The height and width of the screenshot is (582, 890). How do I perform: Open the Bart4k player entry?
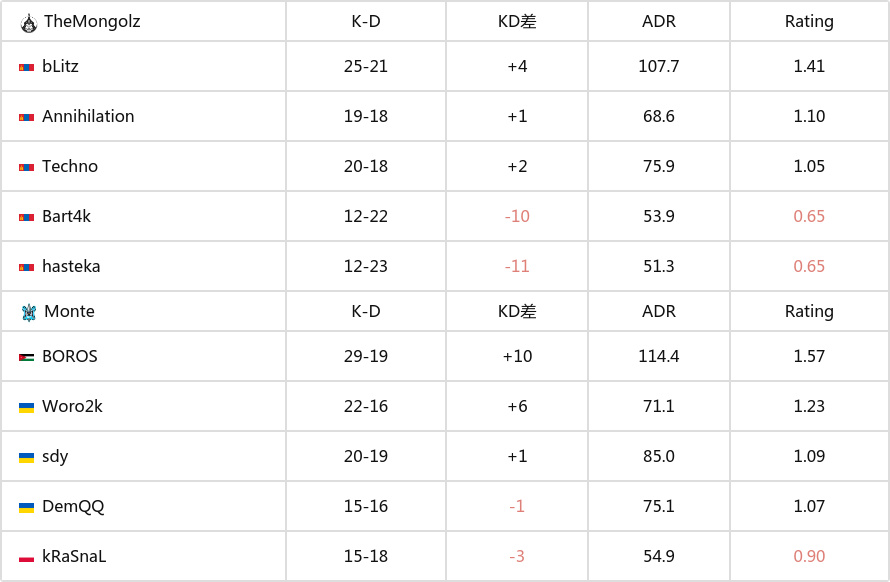coord(66,216)
